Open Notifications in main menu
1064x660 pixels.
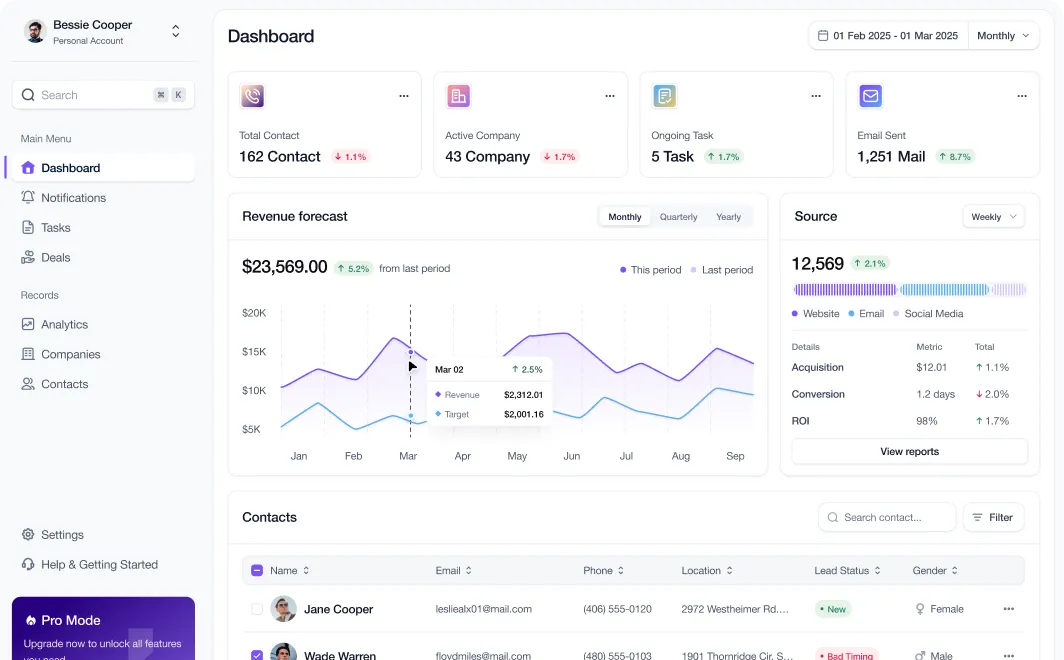click(x=103, y=197)
